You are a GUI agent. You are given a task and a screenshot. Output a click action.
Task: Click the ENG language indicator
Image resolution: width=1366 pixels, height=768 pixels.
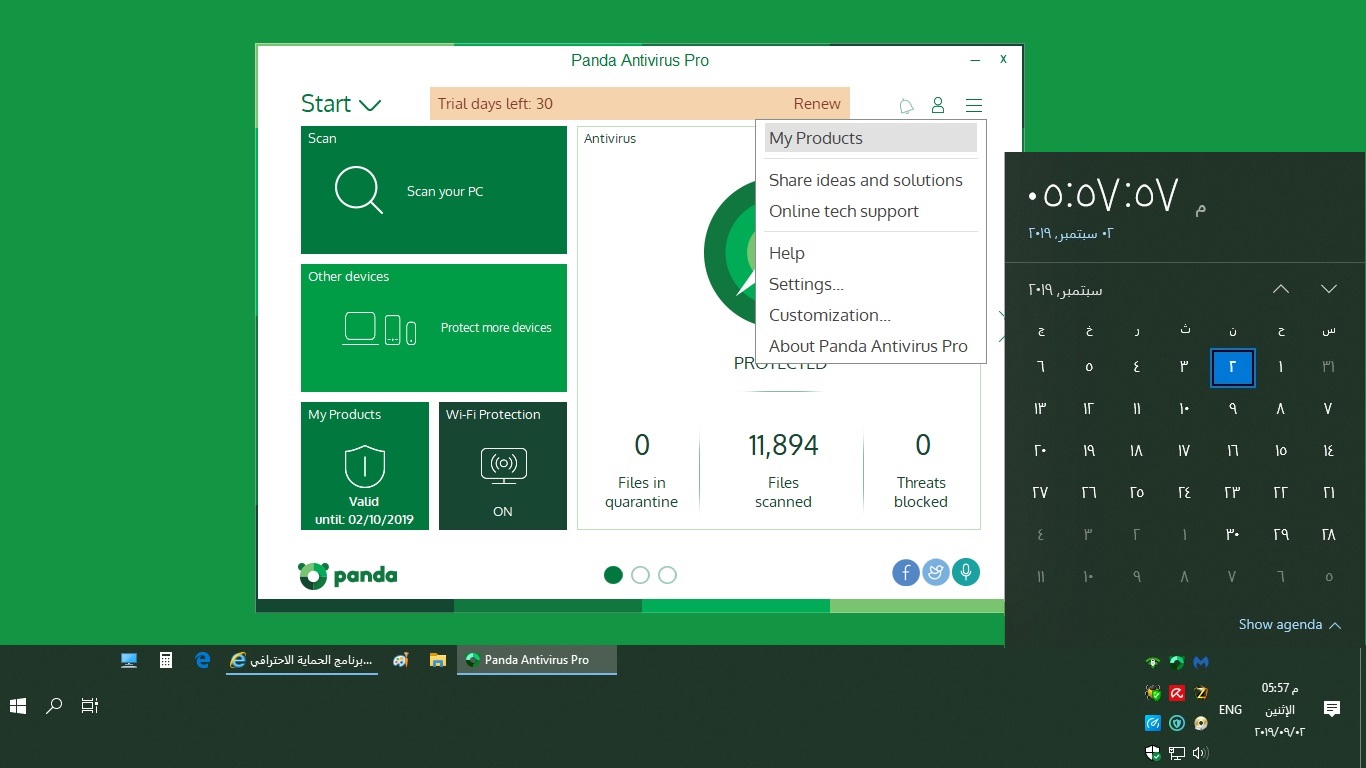click(x=1231, y=709)
